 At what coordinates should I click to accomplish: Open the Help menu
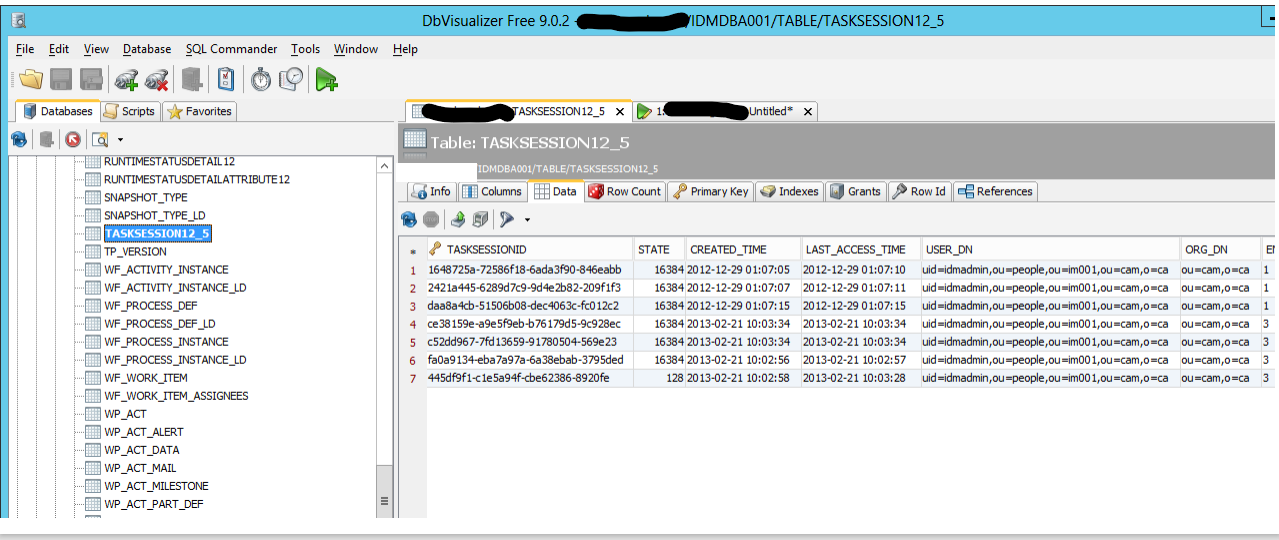[405, 49]
